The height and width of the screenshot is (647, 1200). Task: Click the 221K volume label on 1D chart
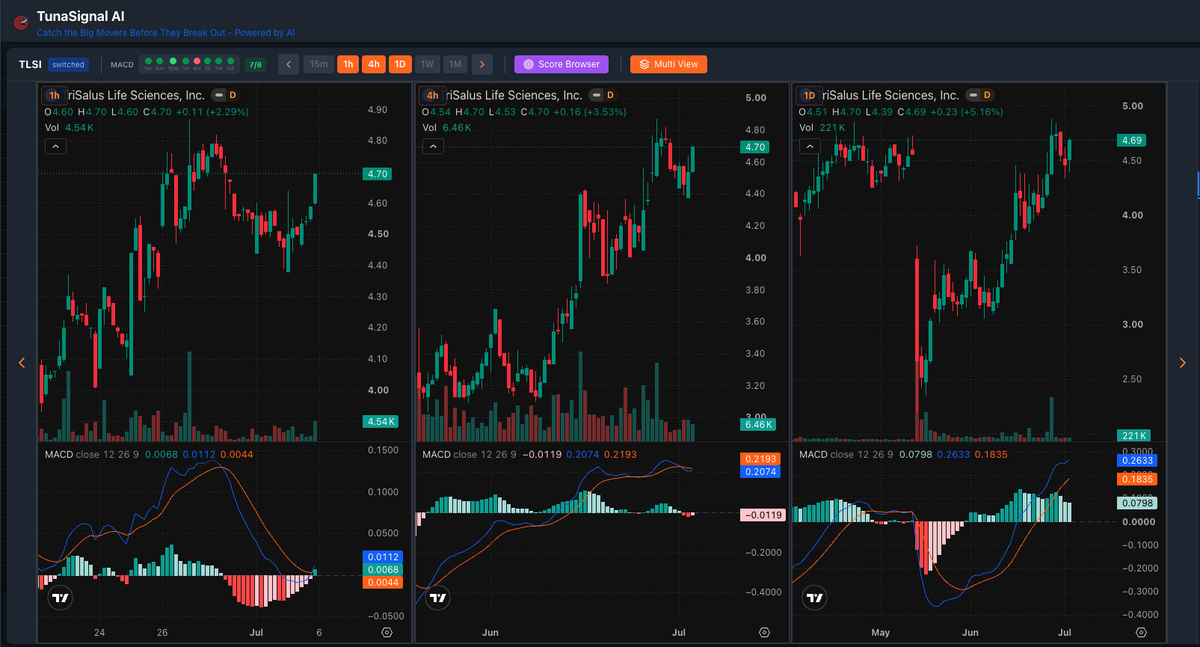(1133, 435)
